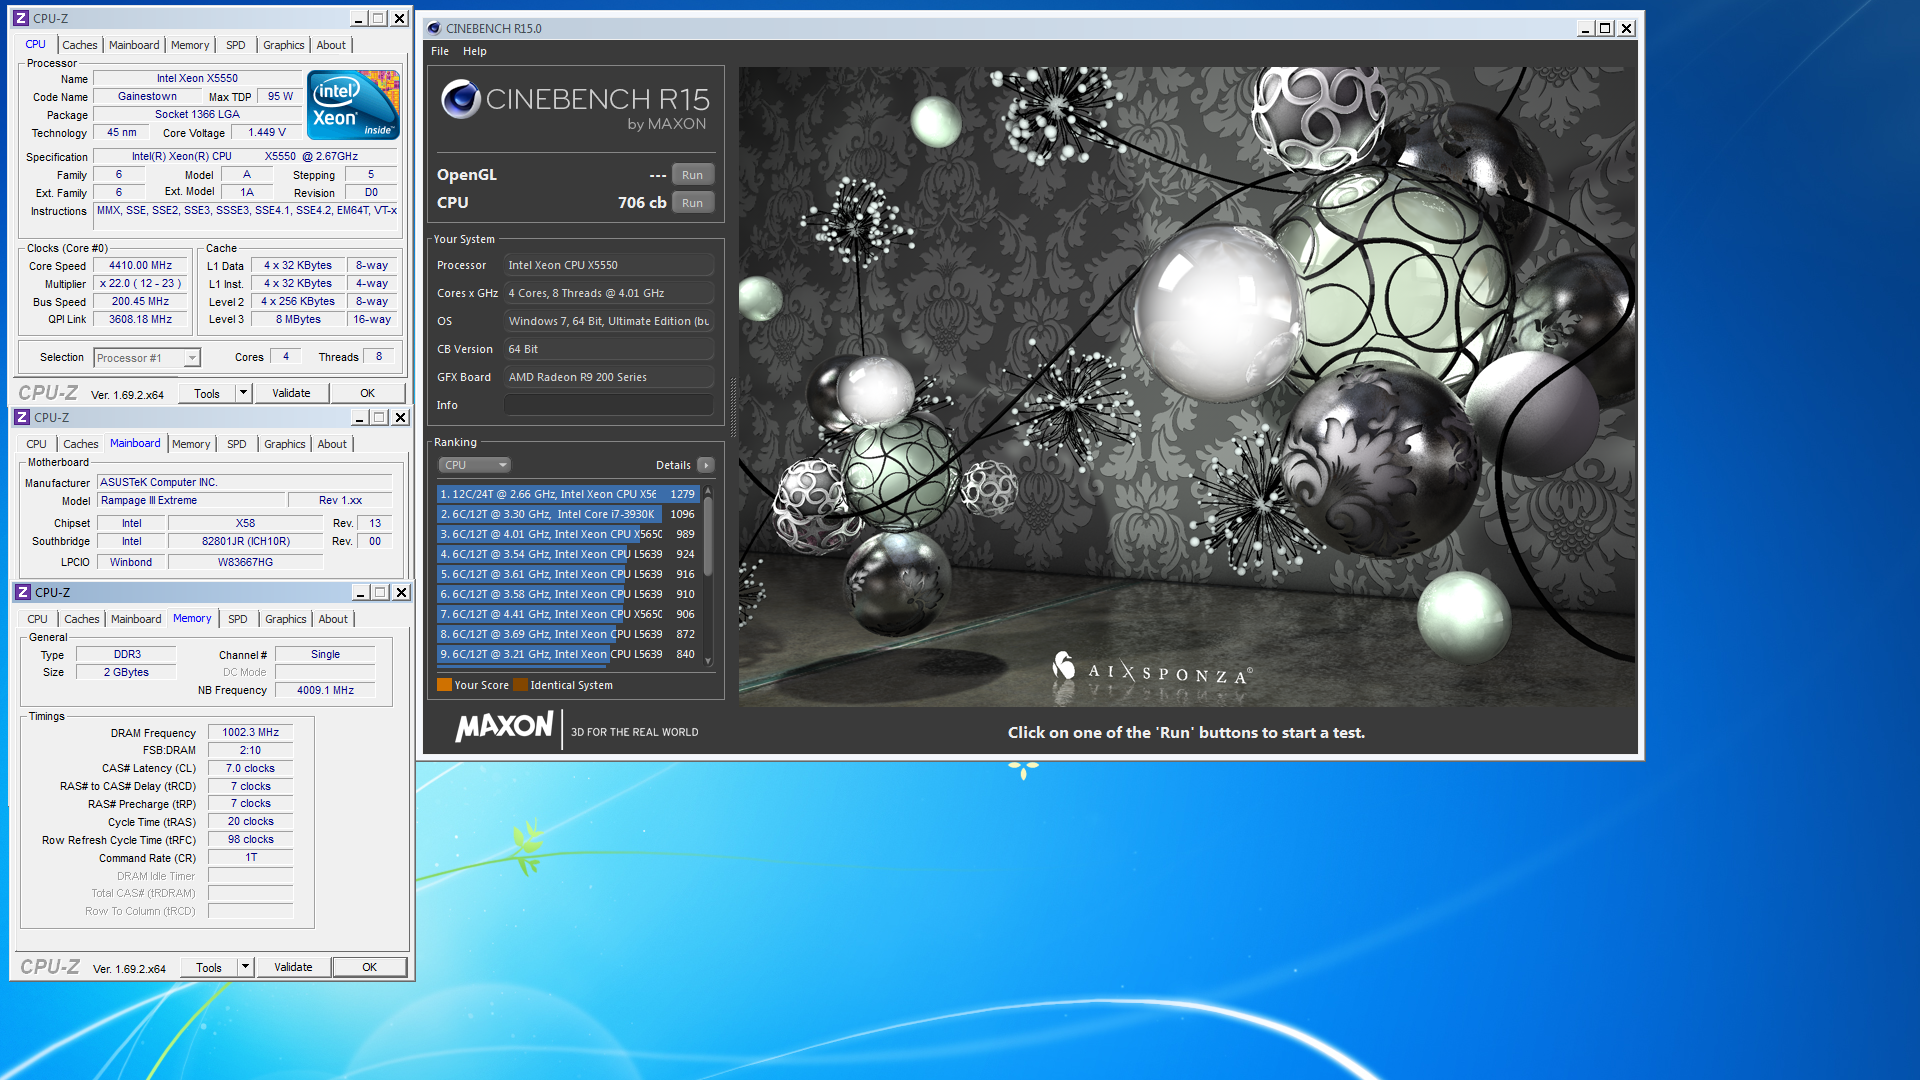Click the orange Your Score legend swatch

click(x=444, y=685)
